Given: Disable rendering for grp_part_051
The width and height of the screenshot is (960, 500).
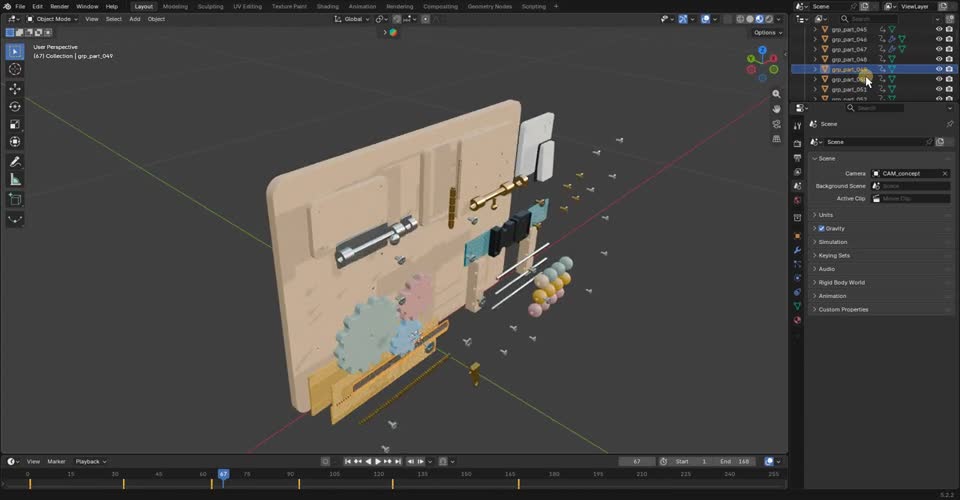Looking at the screenshot, I should click(x=950, y=89).
